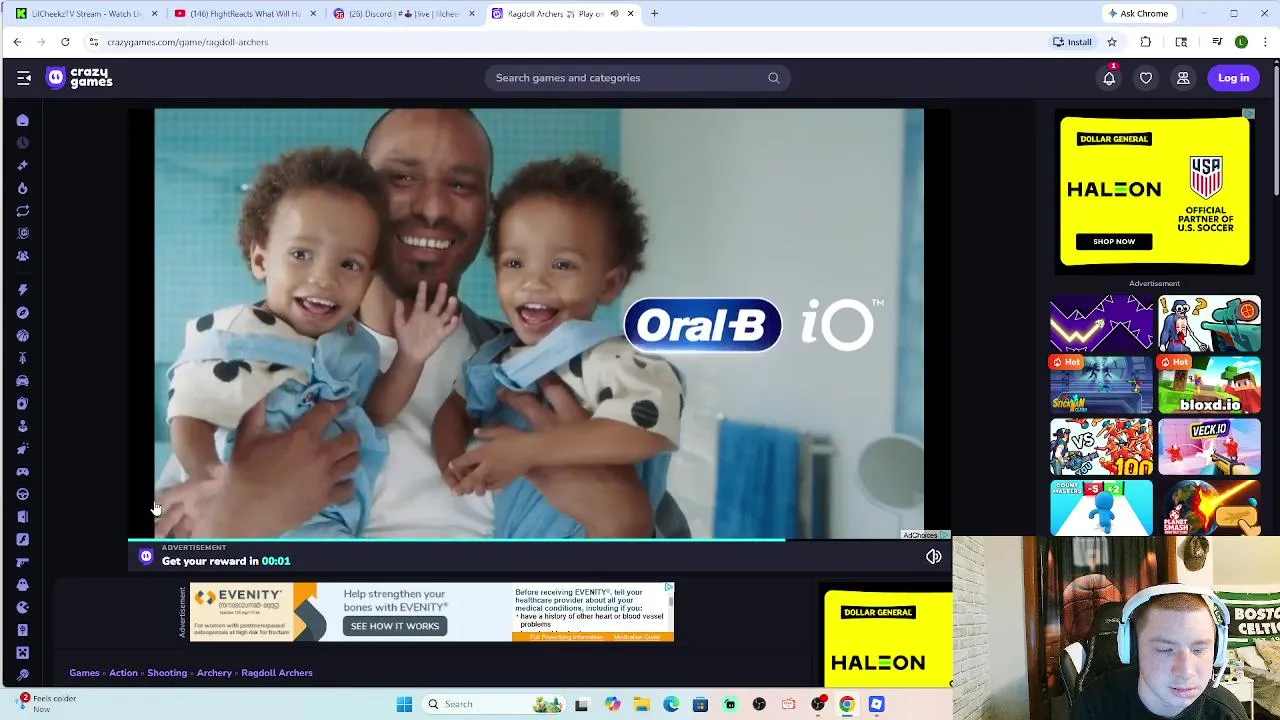
Task: Open Chrome extensions puzzle icon
Action: coord(1146,42)
